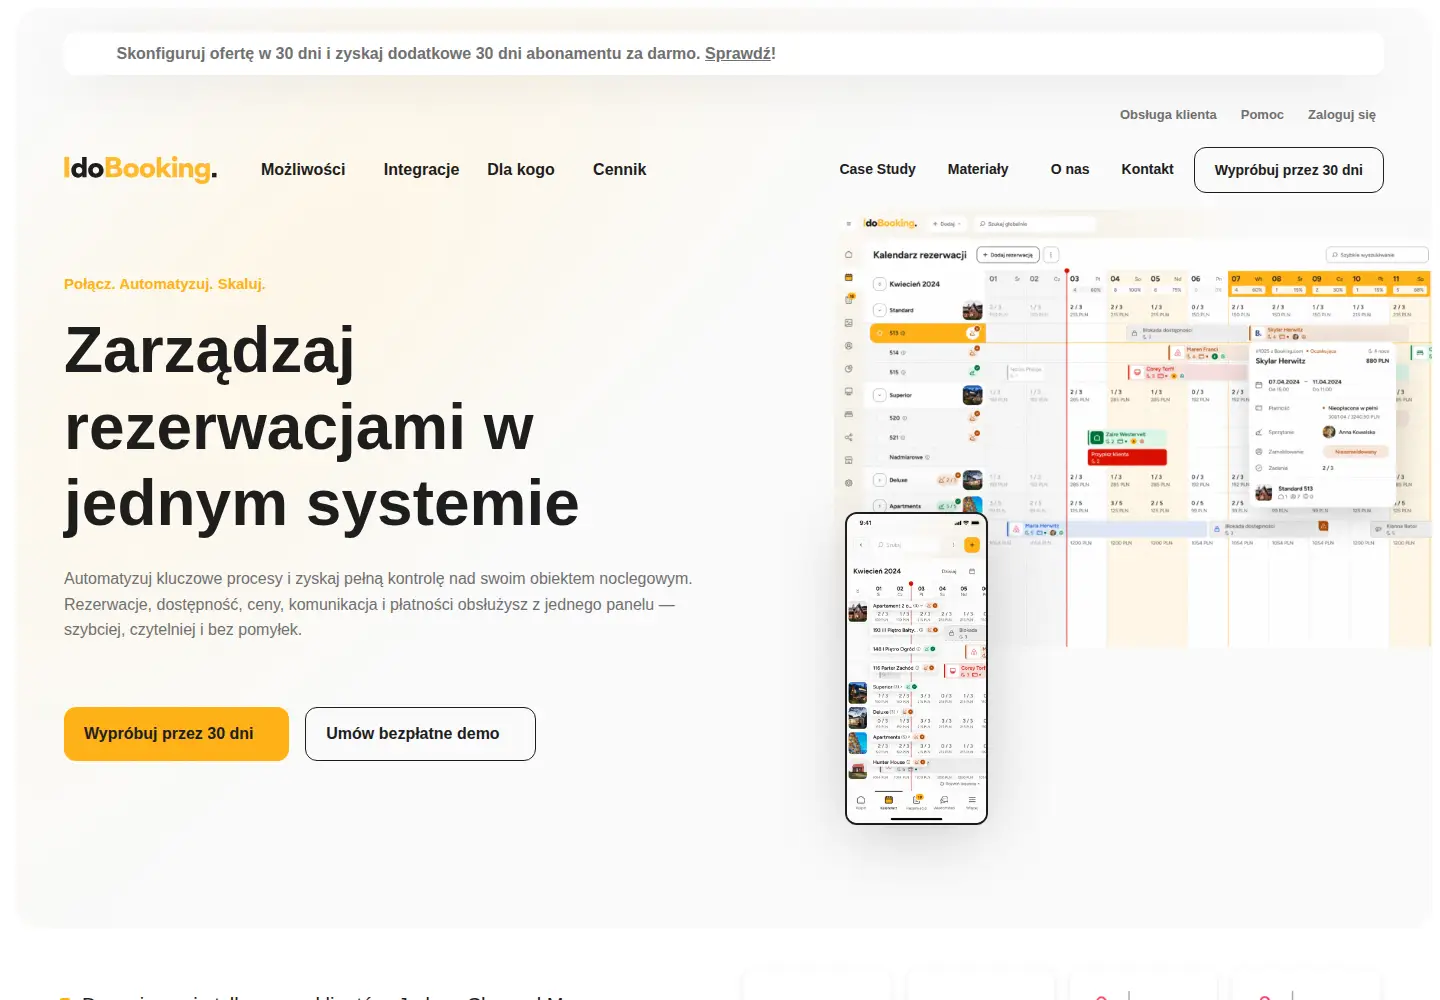Click the yellow Wypróbuj przez 30 dni button
The image size is (1440, 1000).
[x=176, y=734]
